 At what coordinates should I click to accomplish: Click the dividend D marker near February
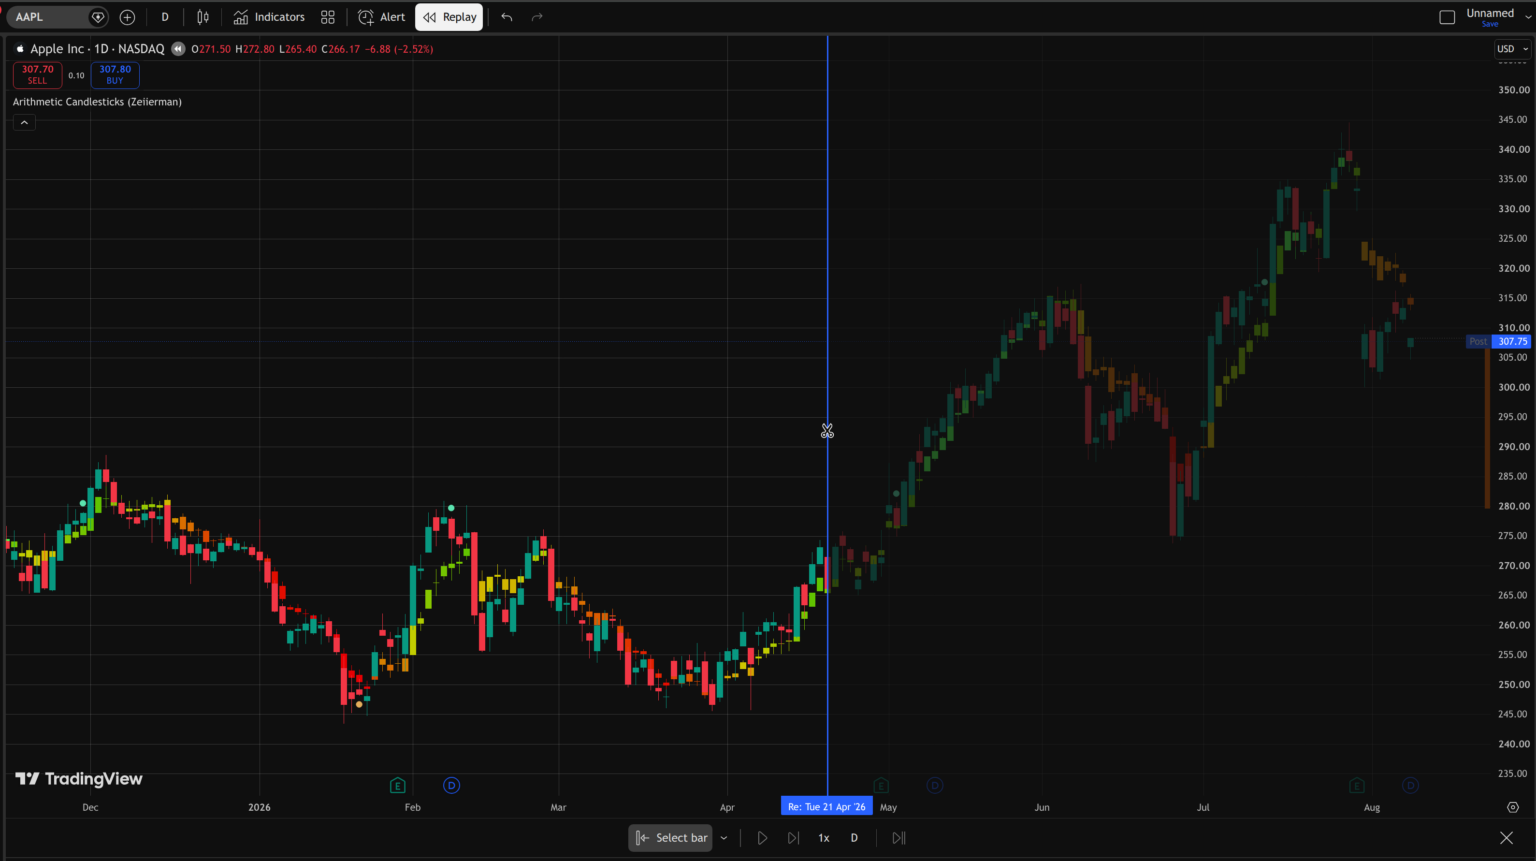(x=451, y=785)
